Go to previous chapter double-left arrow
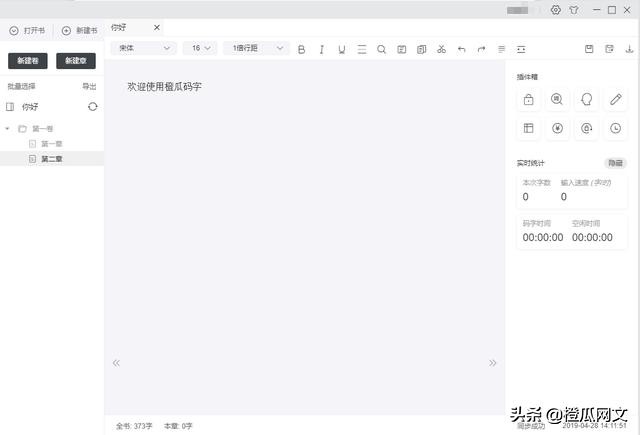640x435 pixels. [116, 363]
